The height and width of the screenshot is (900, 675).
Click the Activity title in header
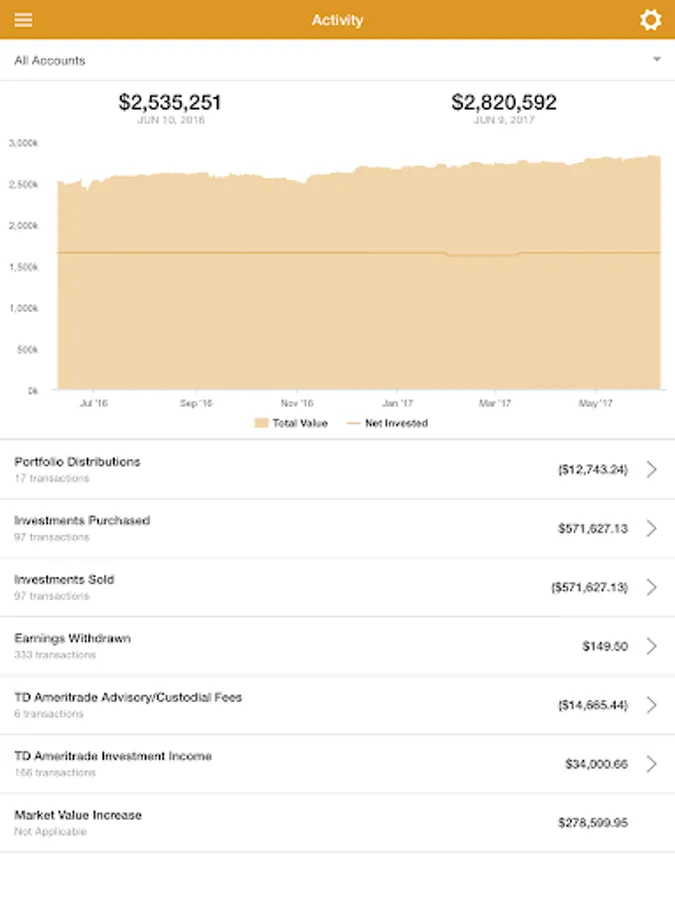337,20
